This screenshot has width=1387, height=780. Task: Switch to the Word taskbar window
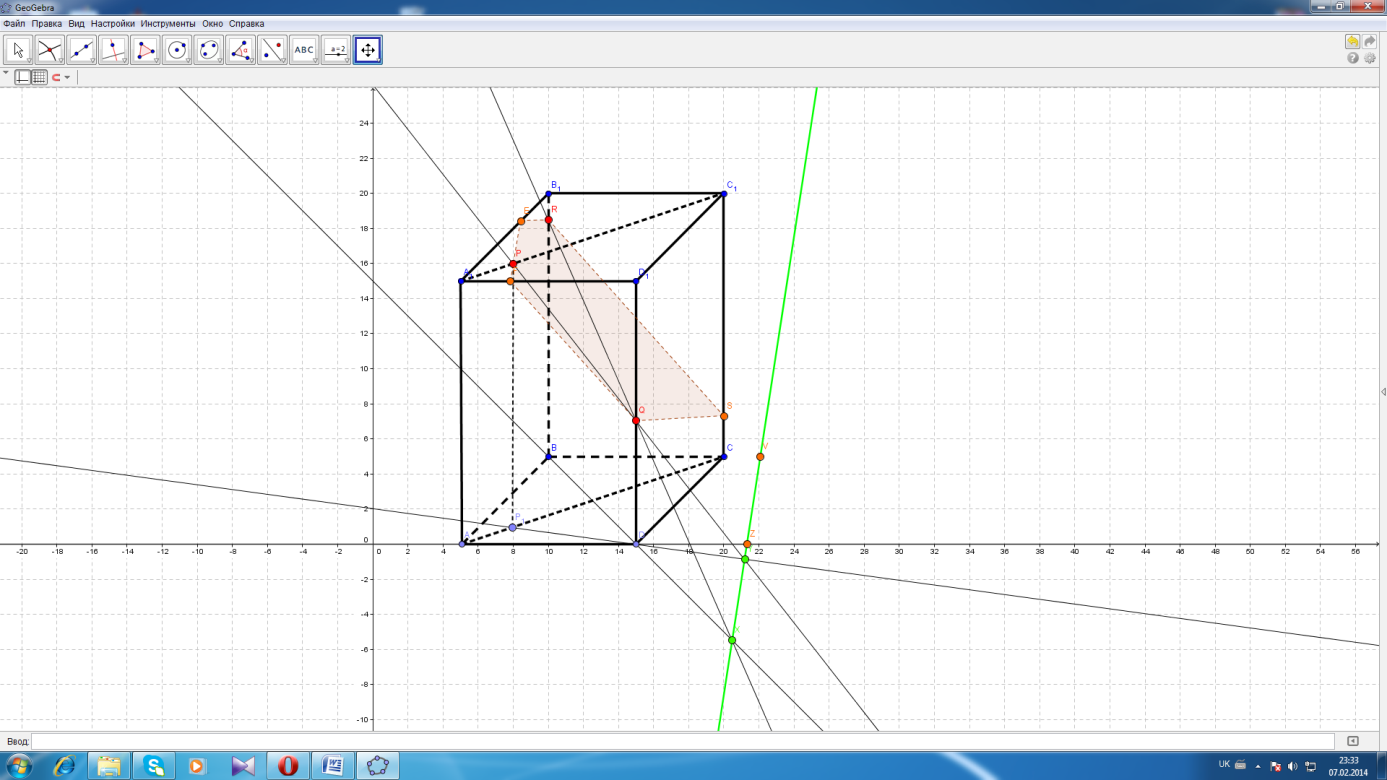click(333, 766)
